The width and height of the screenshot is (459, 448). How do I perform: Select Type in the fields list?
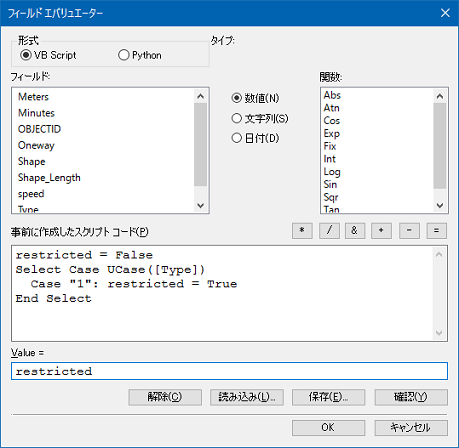point(28,209)
